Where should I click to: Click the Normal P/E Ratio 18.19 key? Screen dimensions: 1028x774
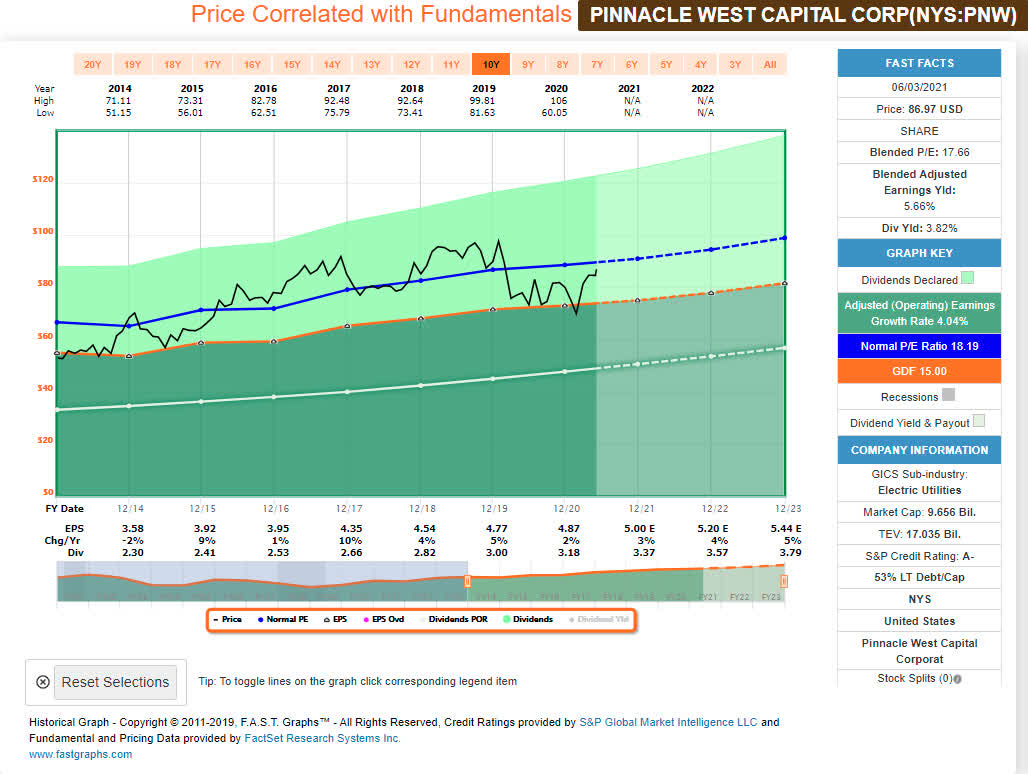[919, 346]
